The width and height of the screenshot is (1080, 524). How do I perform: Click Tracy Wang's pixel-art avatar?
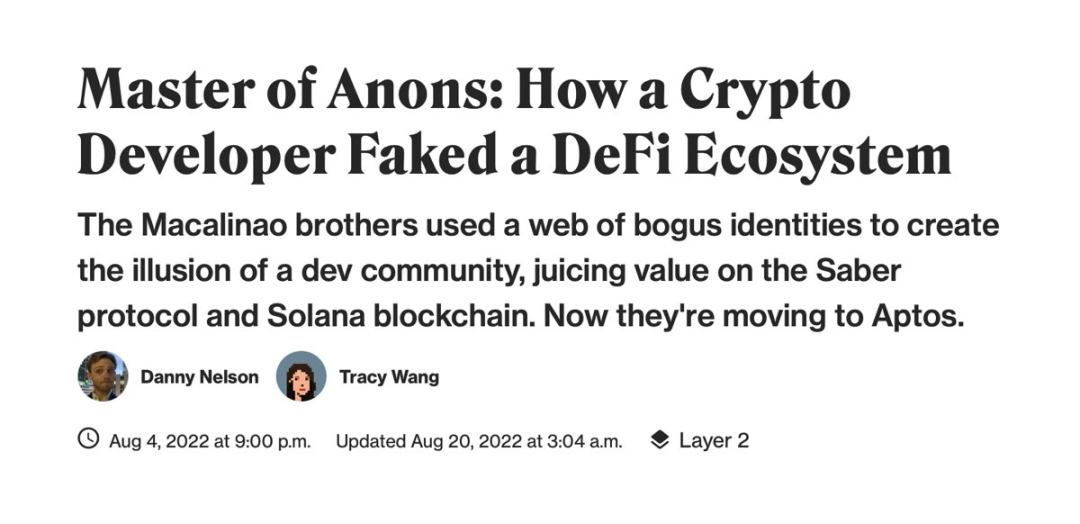[x=301, y=376]
